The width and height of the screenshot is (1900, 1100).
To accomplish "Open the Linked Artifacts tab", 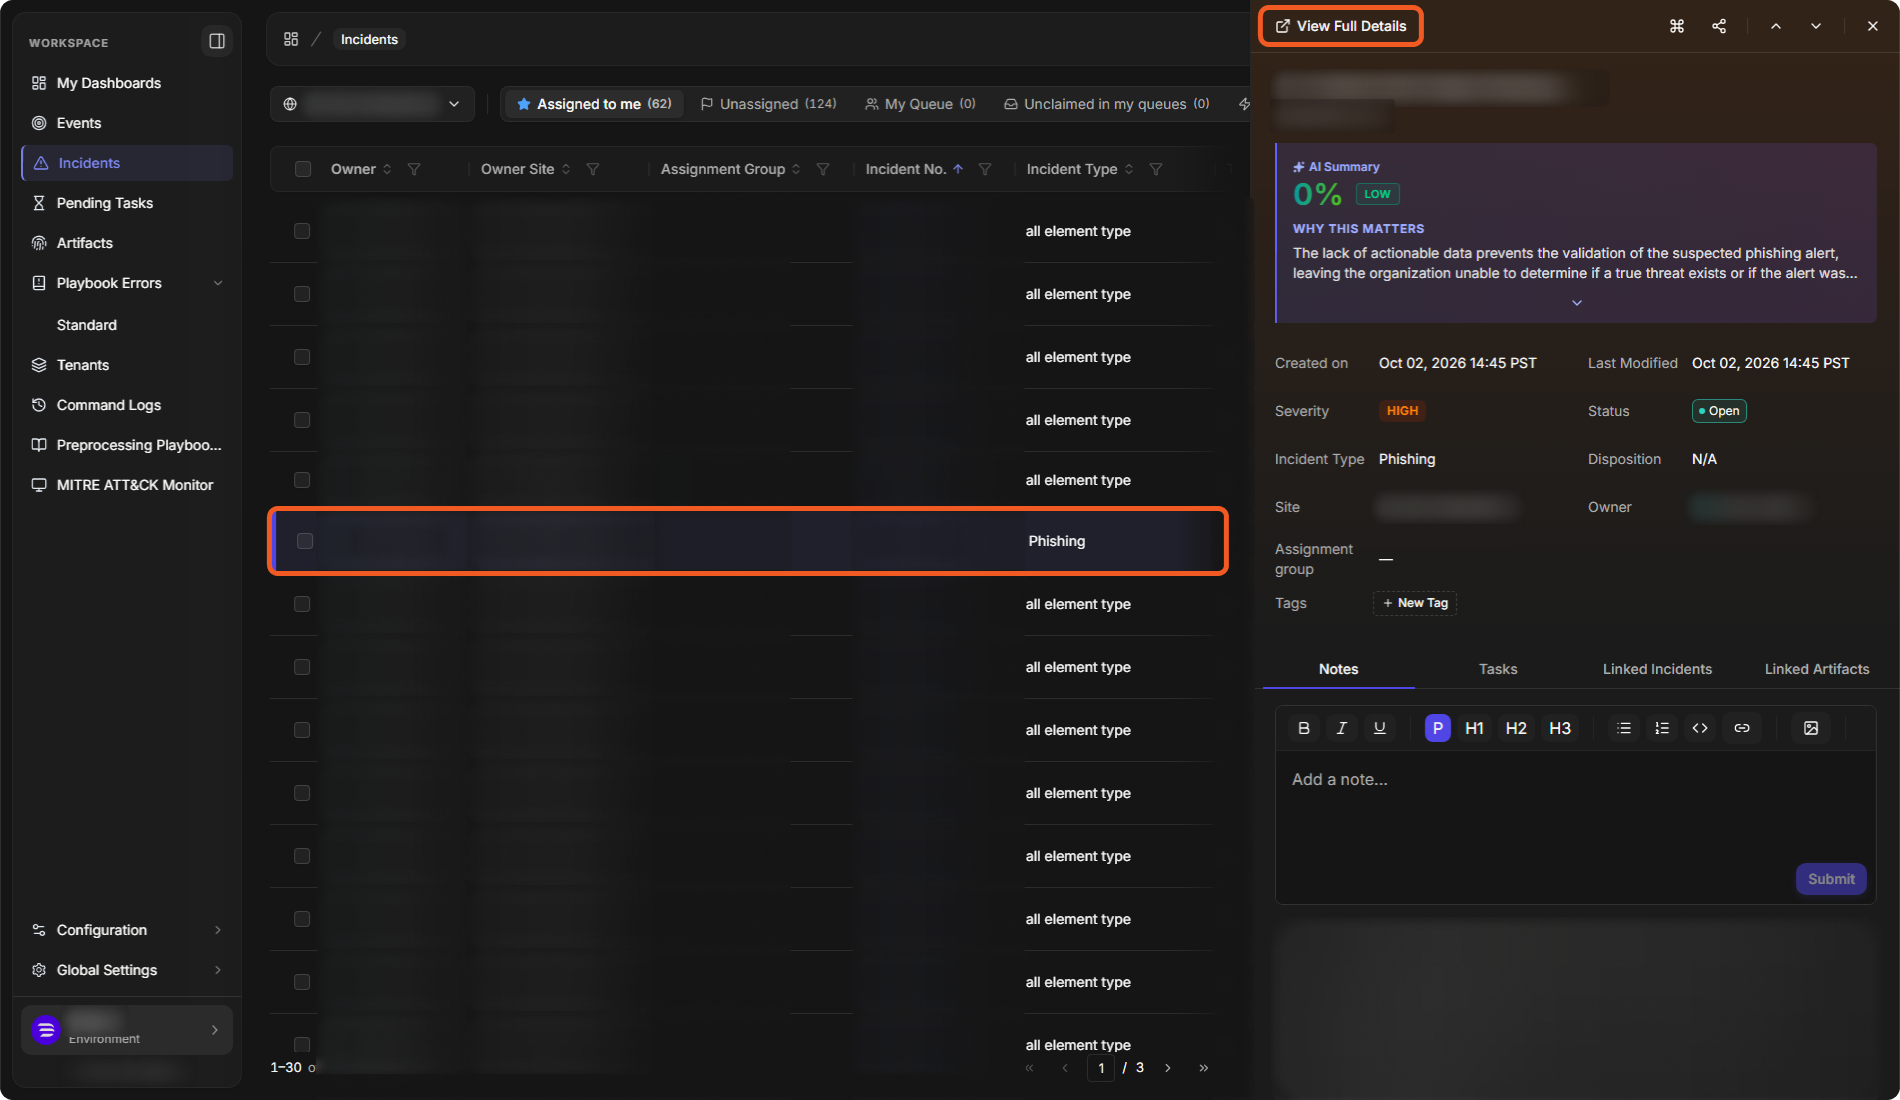I will coord(1817,669).
